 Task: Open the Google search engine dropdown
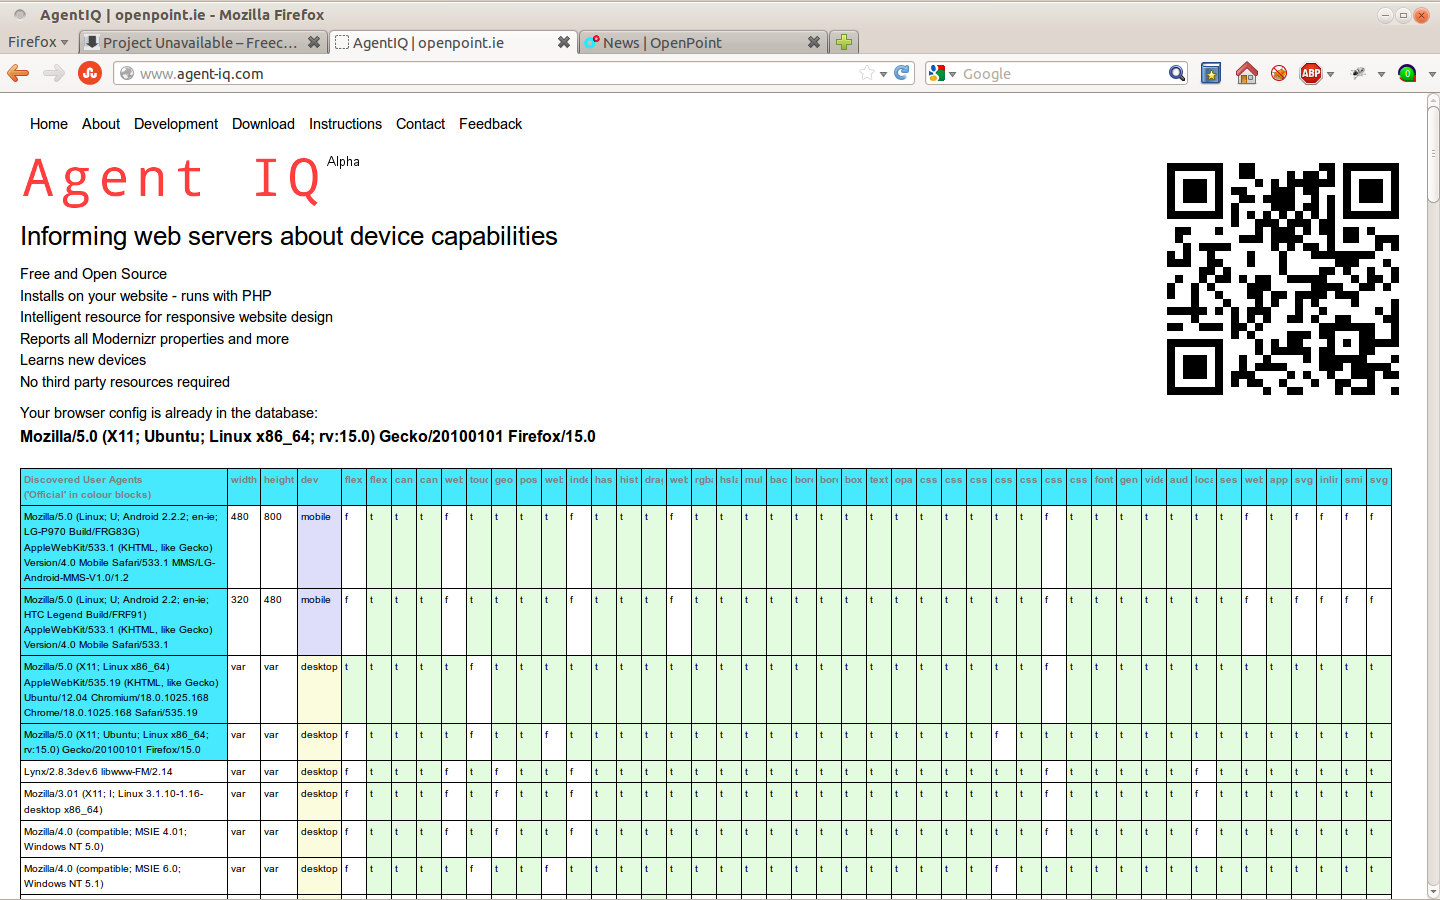point(946,73)
